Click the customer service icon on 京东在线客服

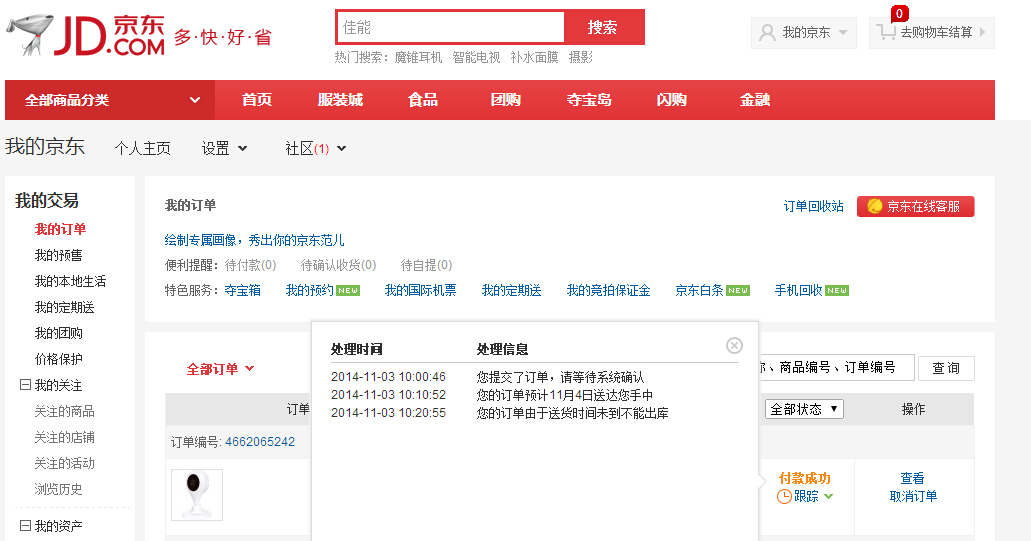(x=875, y=206)
